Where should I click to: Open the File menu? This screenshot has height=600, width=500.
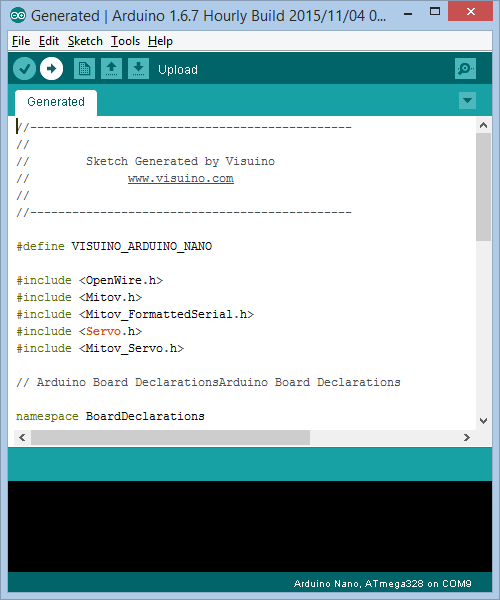pyautogui.click(x=21, y=41)
